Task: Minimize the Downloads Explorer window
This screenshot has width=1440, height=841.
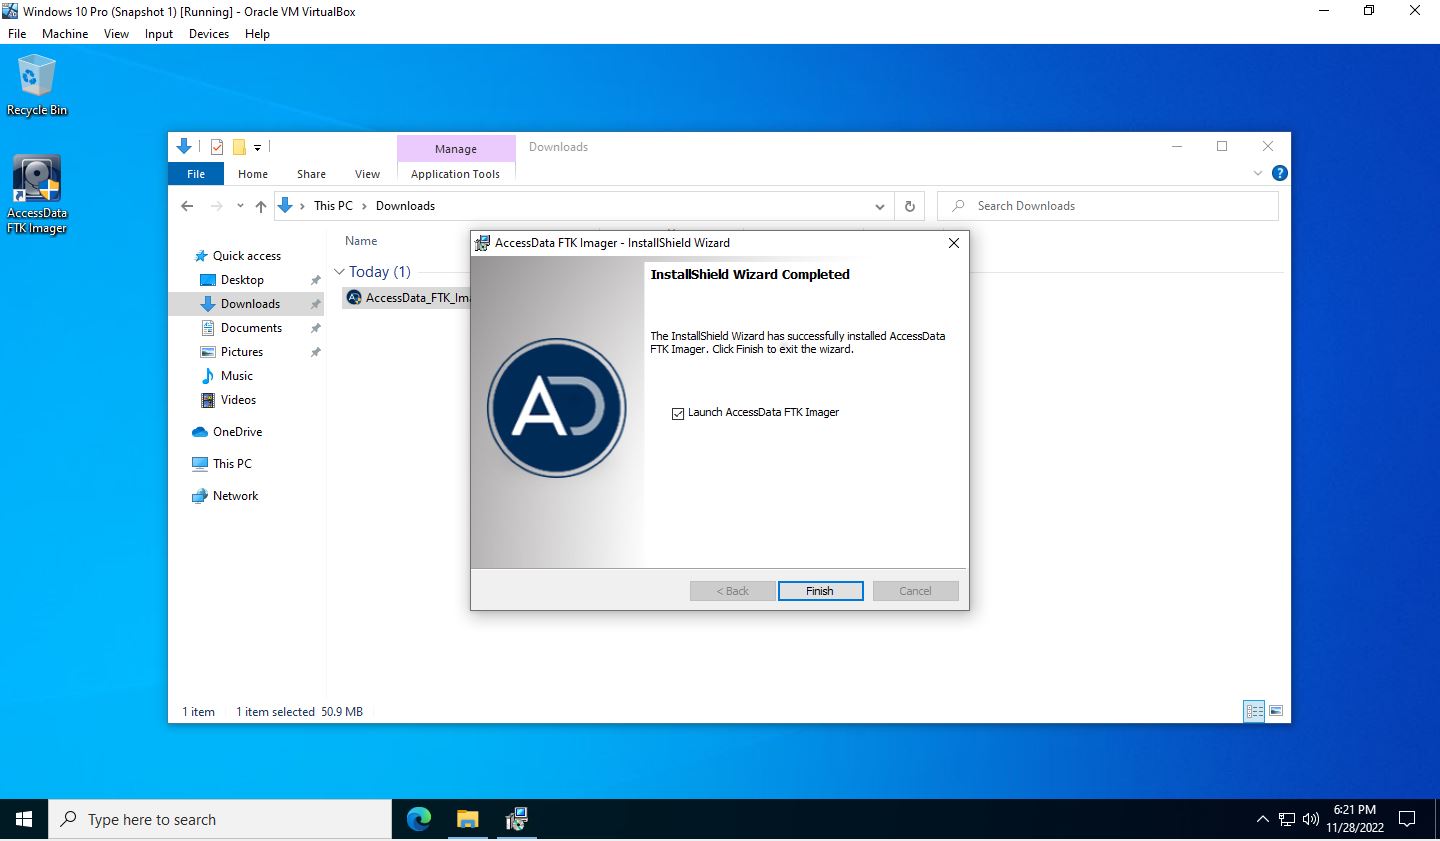Action: [x=1177, y=147]
